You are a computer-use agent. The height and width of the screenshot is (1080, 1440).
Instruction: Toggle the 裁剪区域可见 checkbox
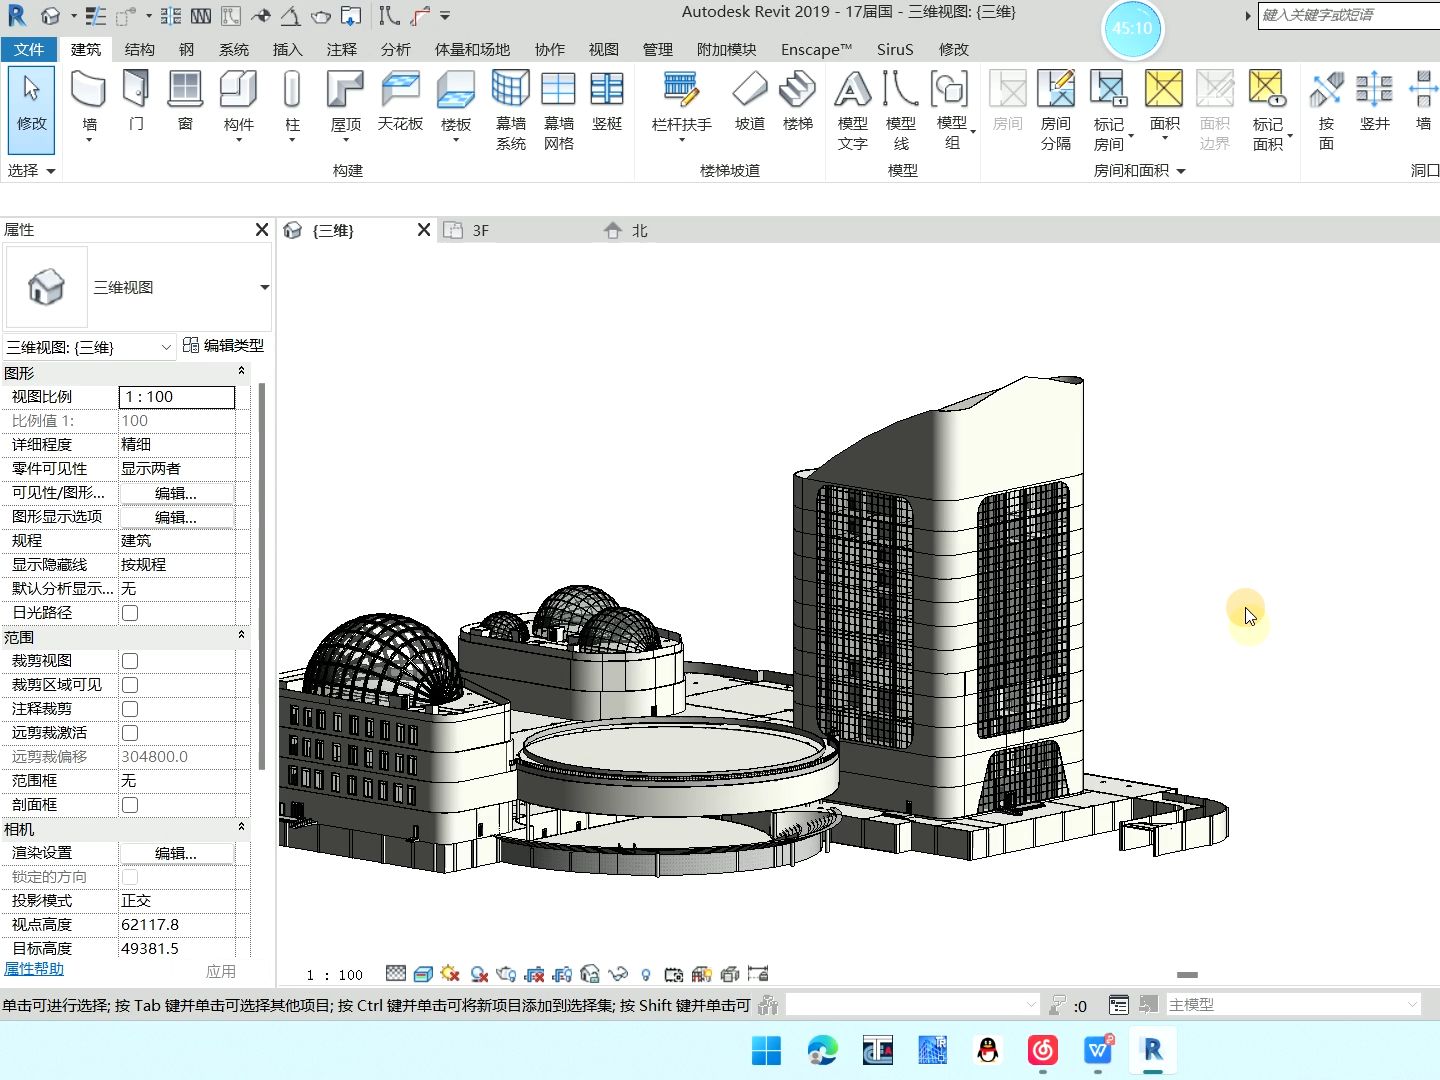coord(130,685)
